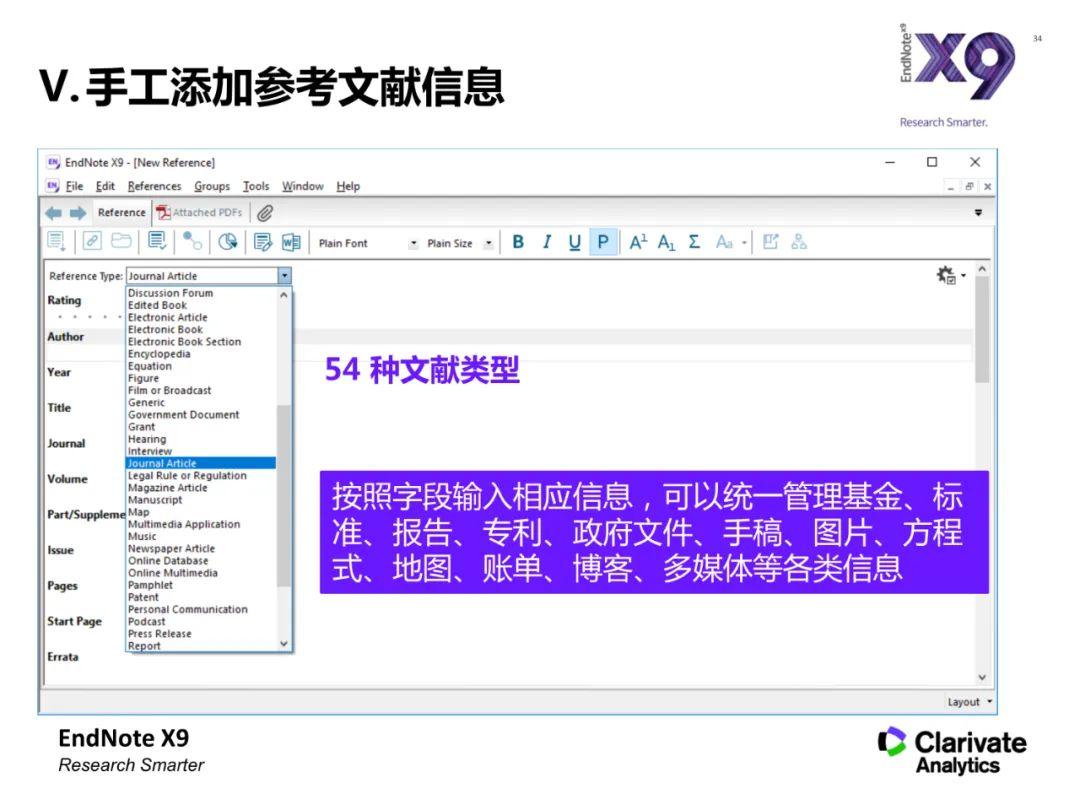
Task: Toggle underline formatting
Action: click(x=573, y=242)
